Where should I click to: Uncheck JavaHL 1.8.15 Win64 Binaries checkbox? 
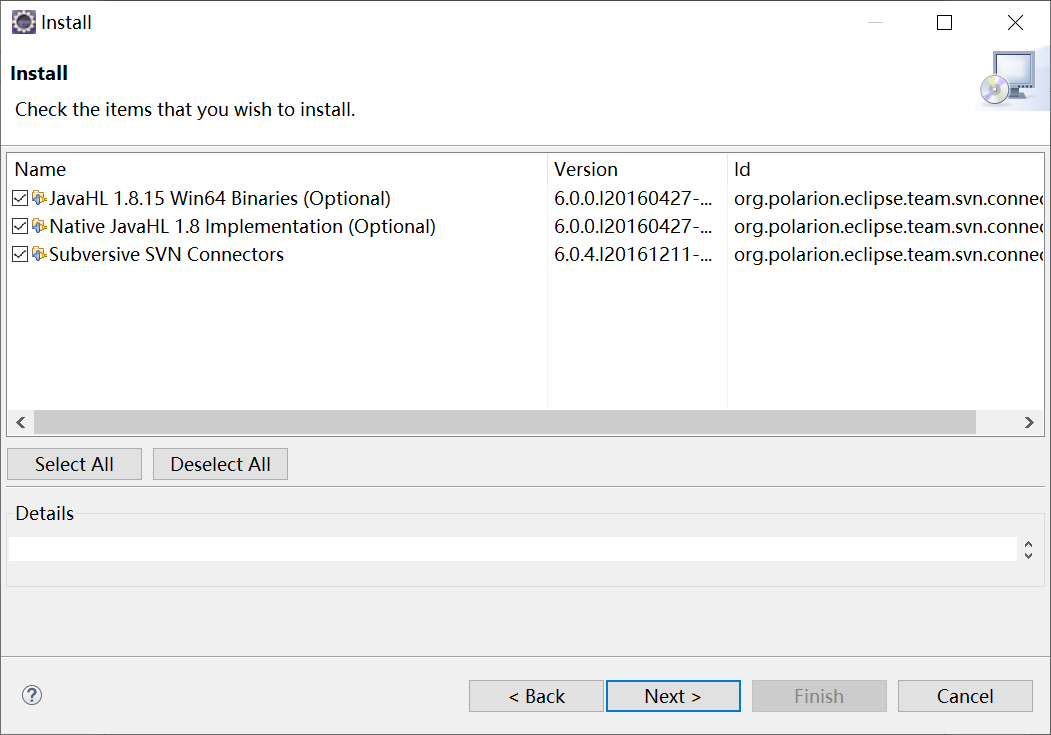[20, 198]
